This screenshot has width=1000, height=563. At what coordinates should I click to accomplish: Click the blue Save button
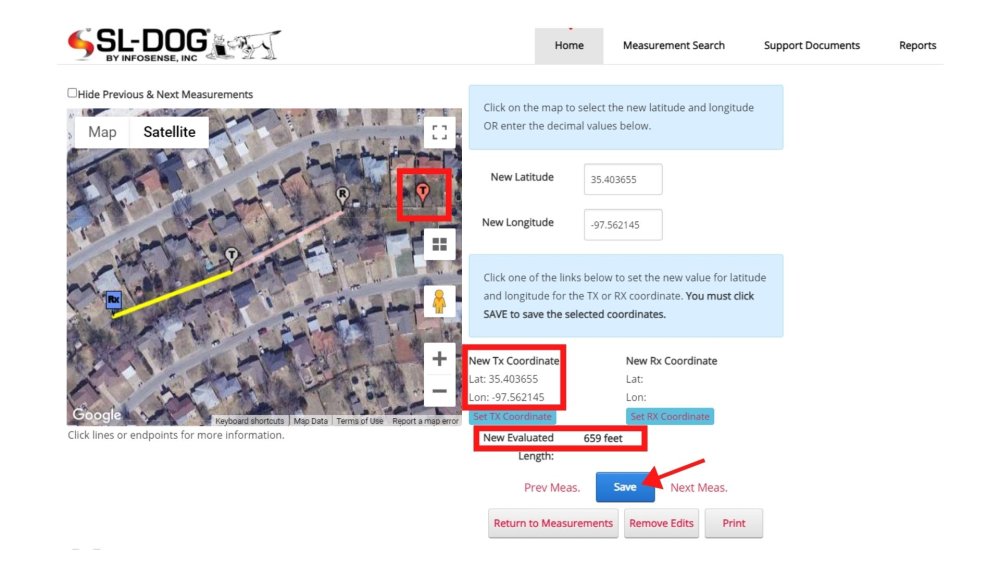[x=625, y=487]
